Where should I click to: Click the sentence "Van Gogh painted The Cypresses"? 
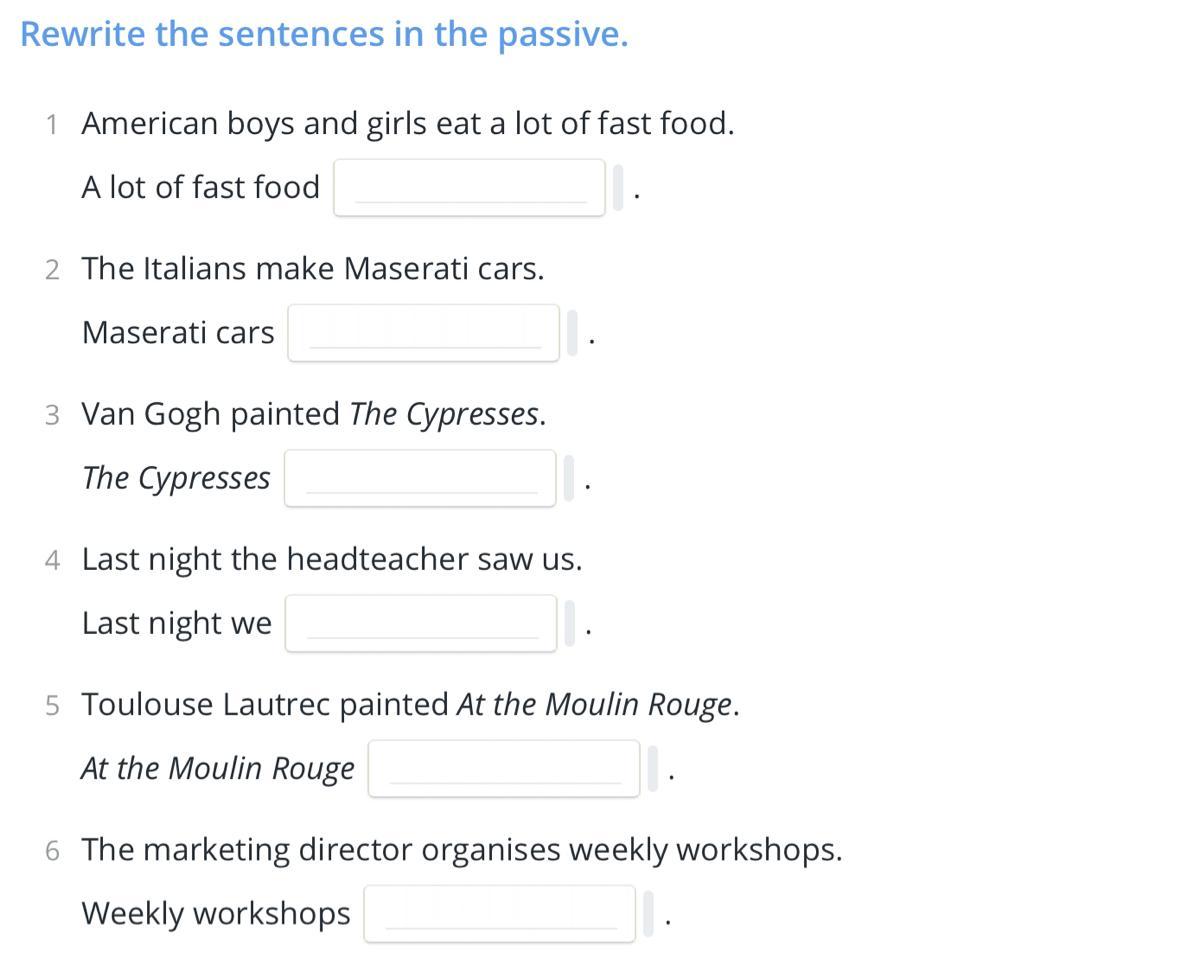click(x=313, y=414)
